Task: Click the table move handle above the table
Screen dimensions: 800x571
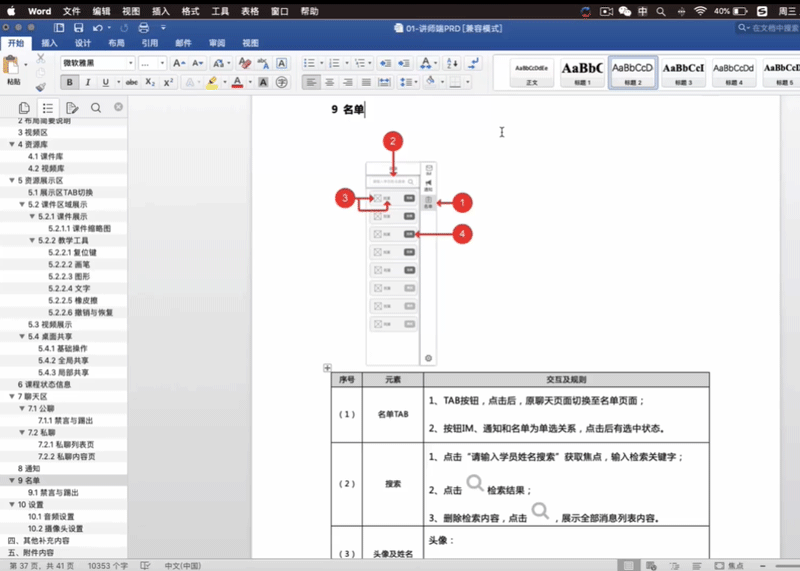Action: (327, 367)
